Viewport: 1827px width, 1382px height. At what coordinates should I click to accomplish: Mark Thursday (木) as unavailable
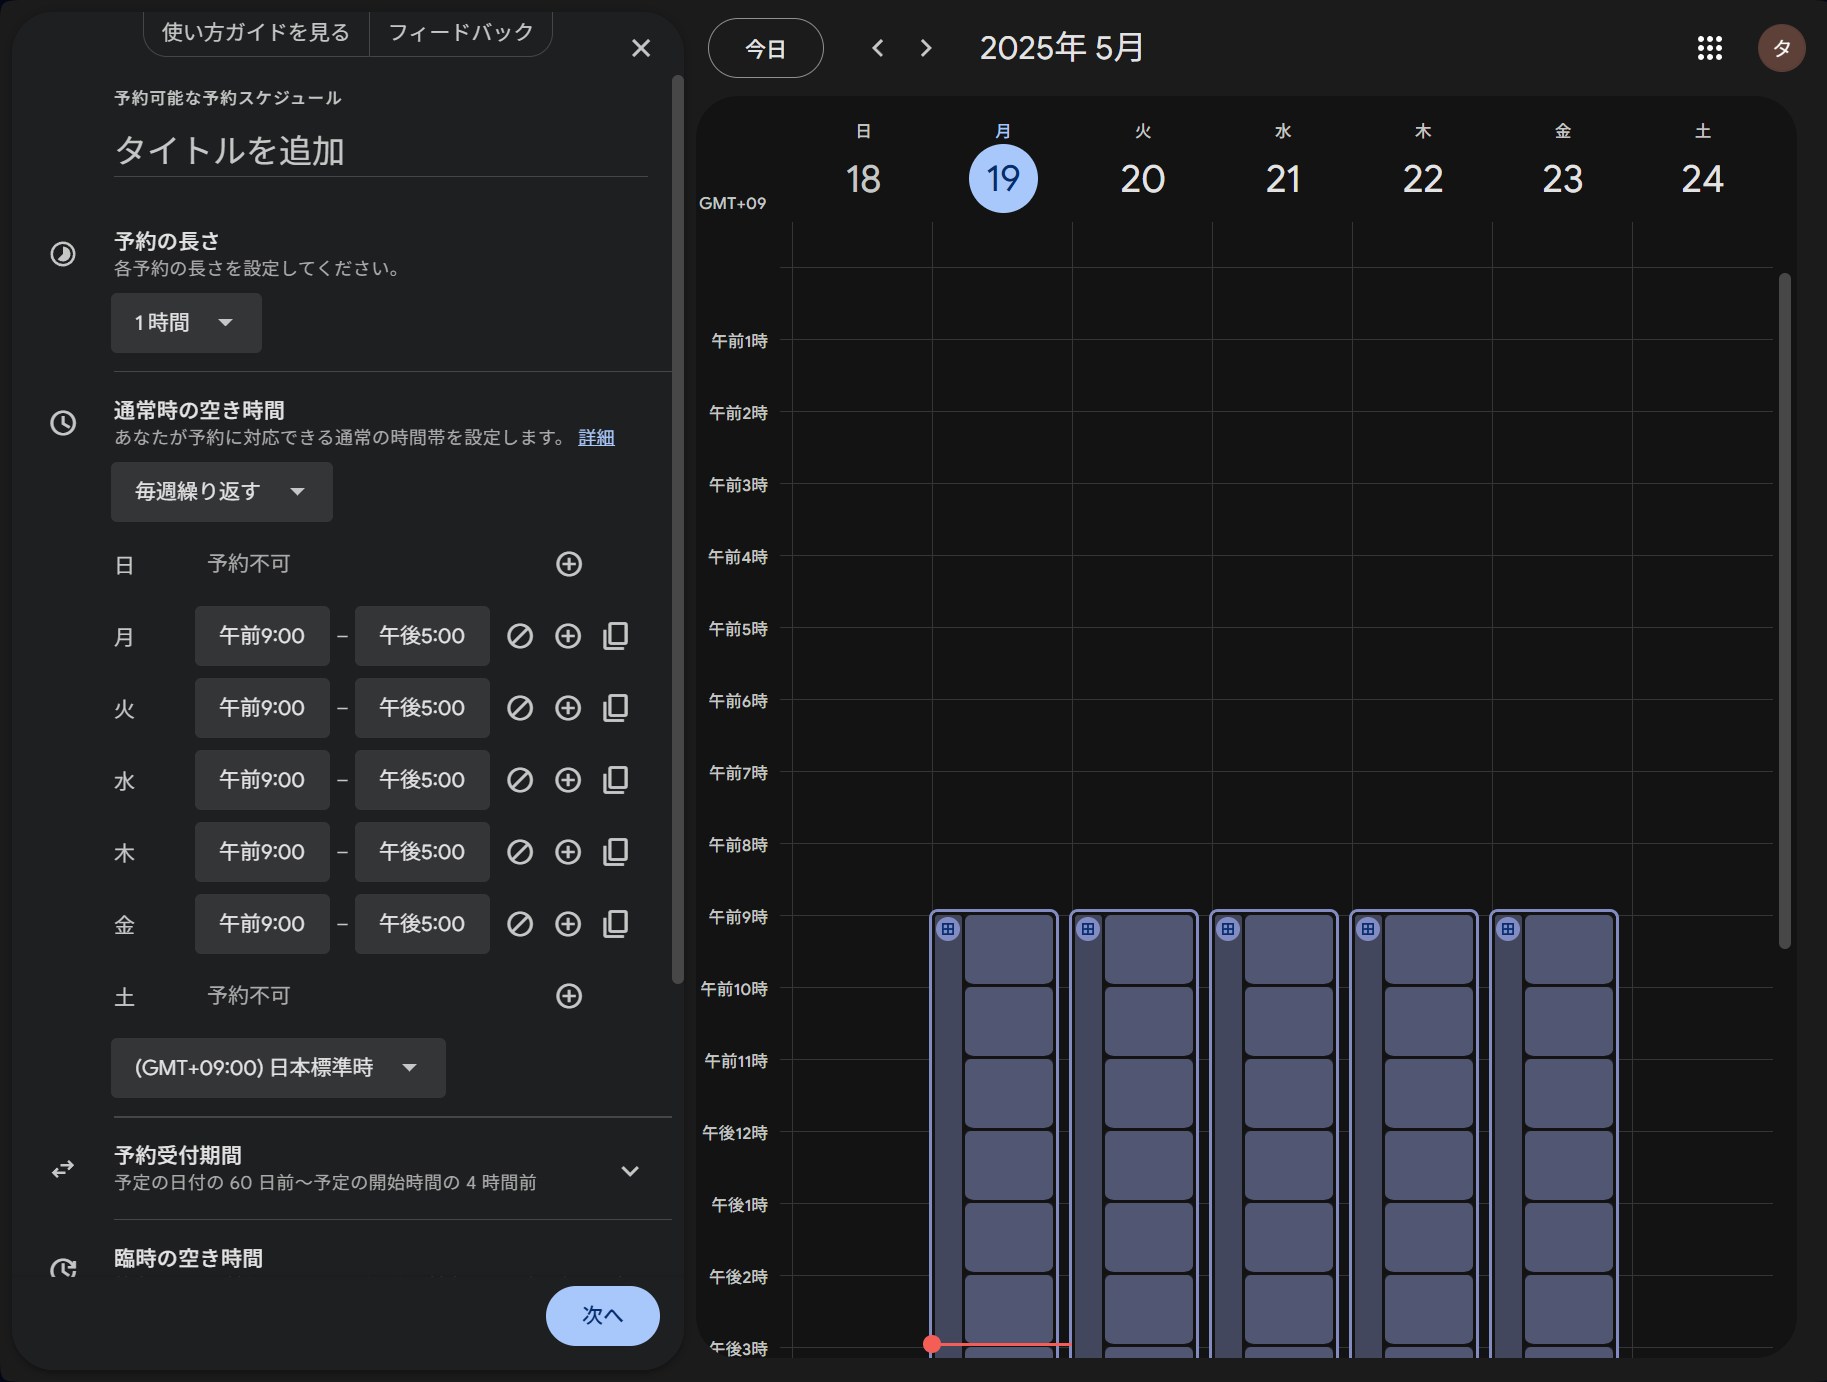pyautogui.click(x=520, y=852)
